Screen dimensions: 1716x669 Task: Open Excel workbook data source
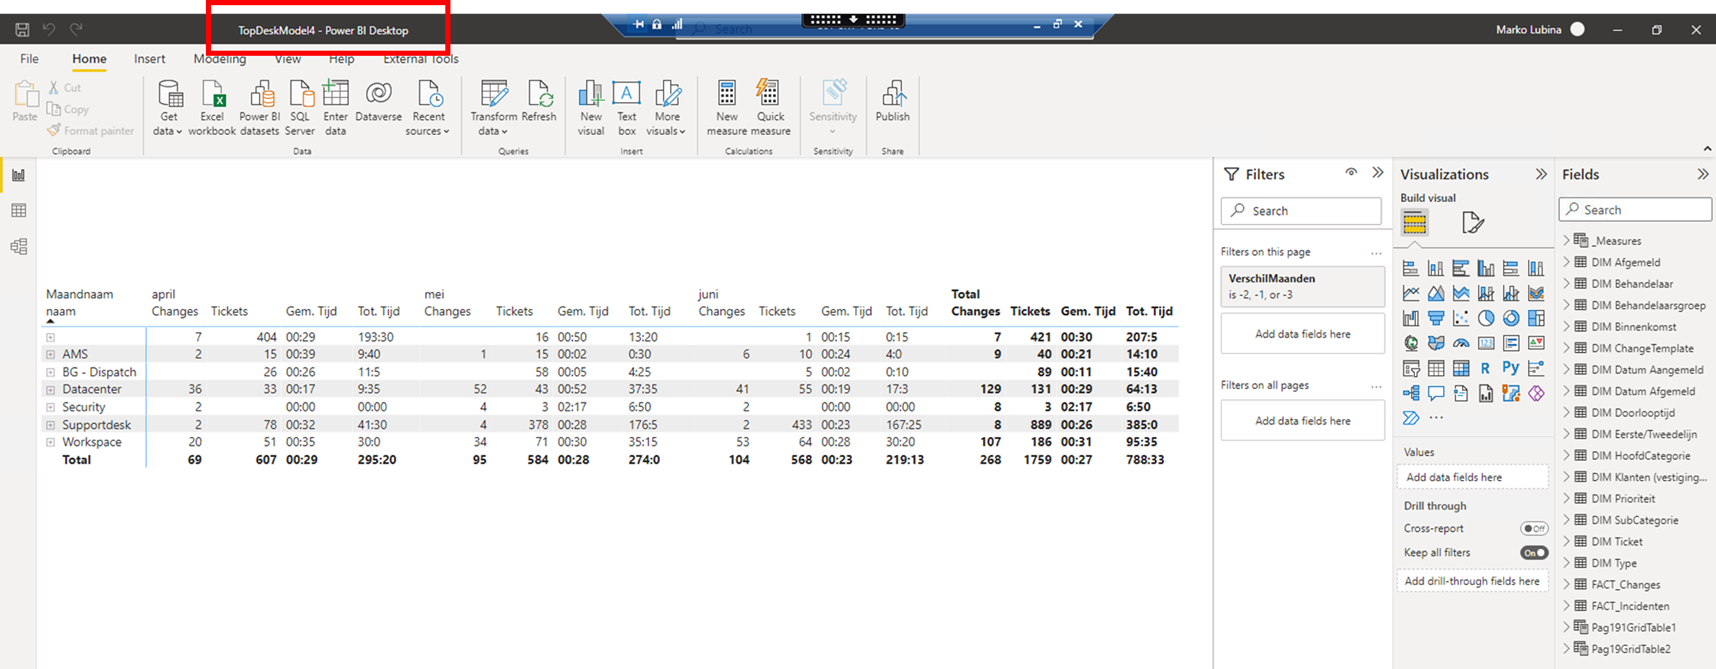(x=212, y=108)
